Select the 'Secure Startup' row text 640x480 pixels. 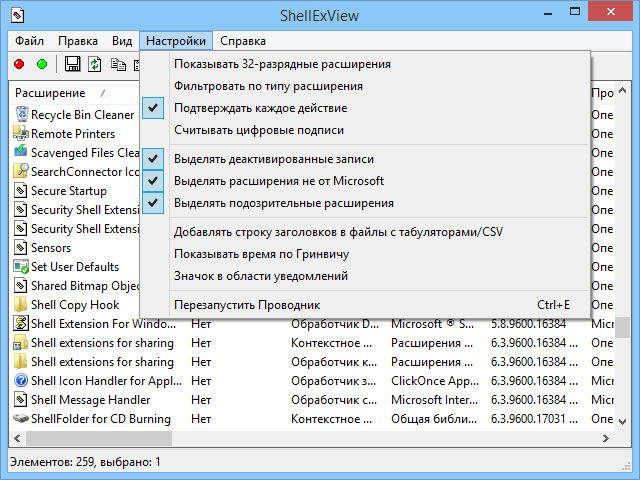(x=69, y=191)
